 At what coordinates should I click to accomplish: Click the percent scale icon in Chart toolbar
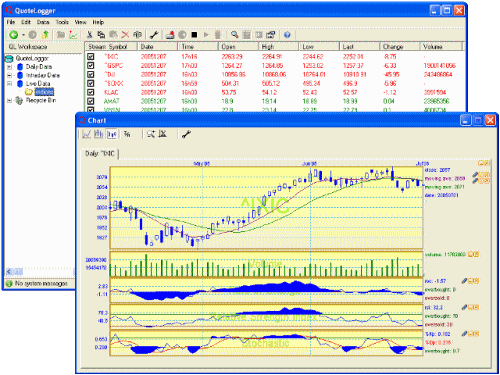coord(127,134)
